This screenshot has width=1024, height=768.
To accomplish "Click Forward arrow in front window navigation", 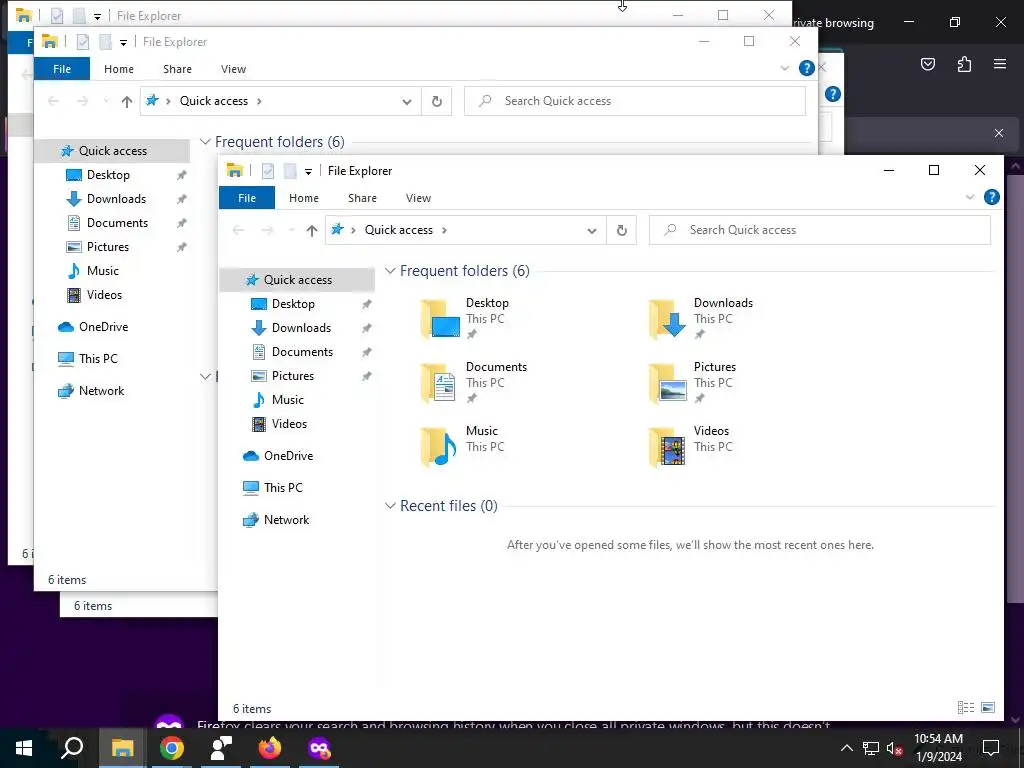I will 267,230.
